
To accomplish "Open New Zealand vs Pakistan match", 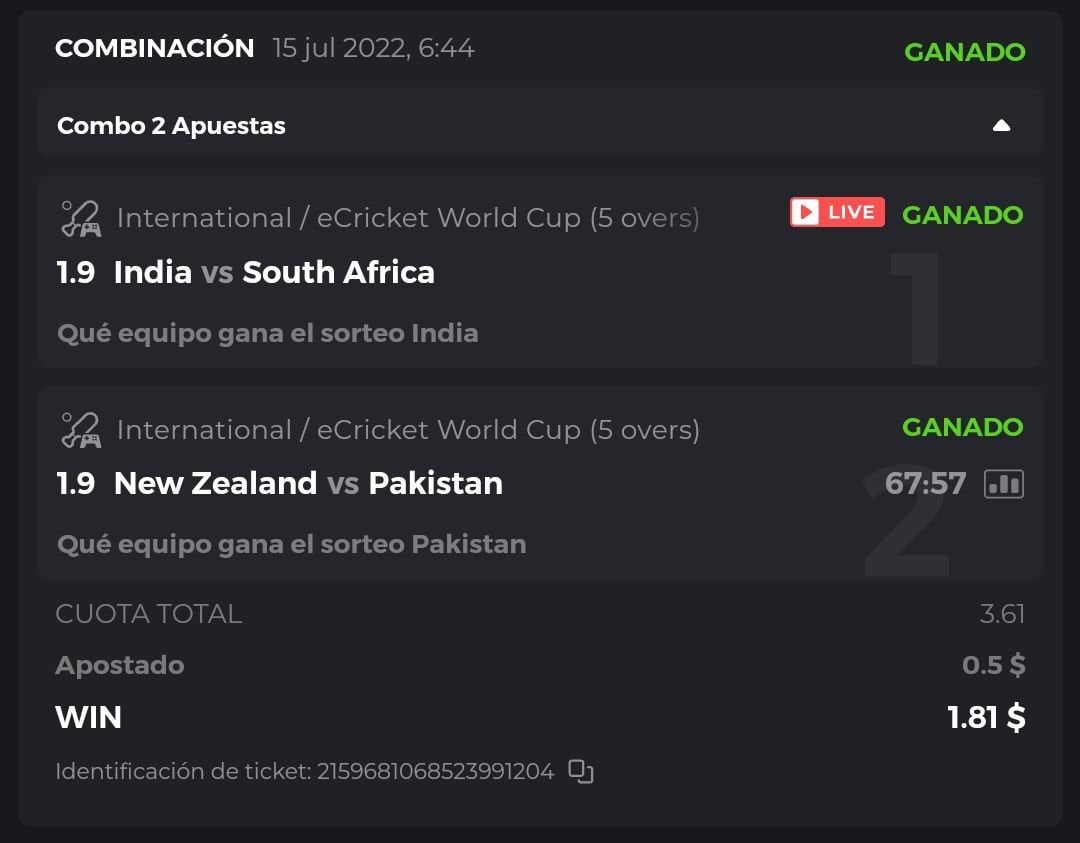I will tap(308, 484).
